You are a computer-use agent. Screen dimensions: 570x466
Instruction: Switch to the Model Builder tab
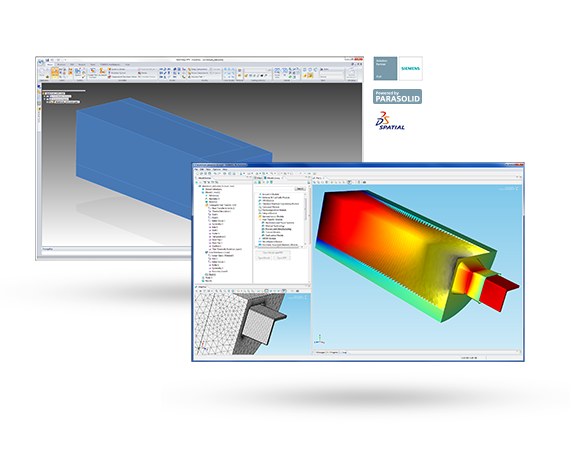(x=204, y=178)
